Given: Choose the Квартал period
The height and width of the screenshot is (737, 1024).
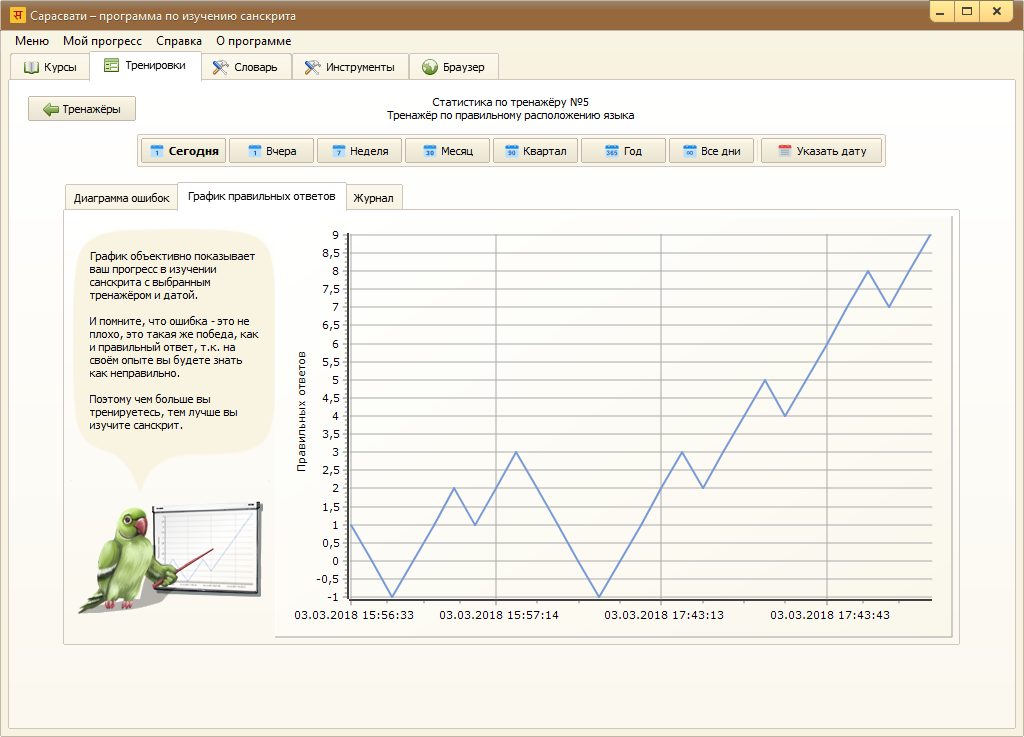Looking at the screenshot, I should coord(535,151).
